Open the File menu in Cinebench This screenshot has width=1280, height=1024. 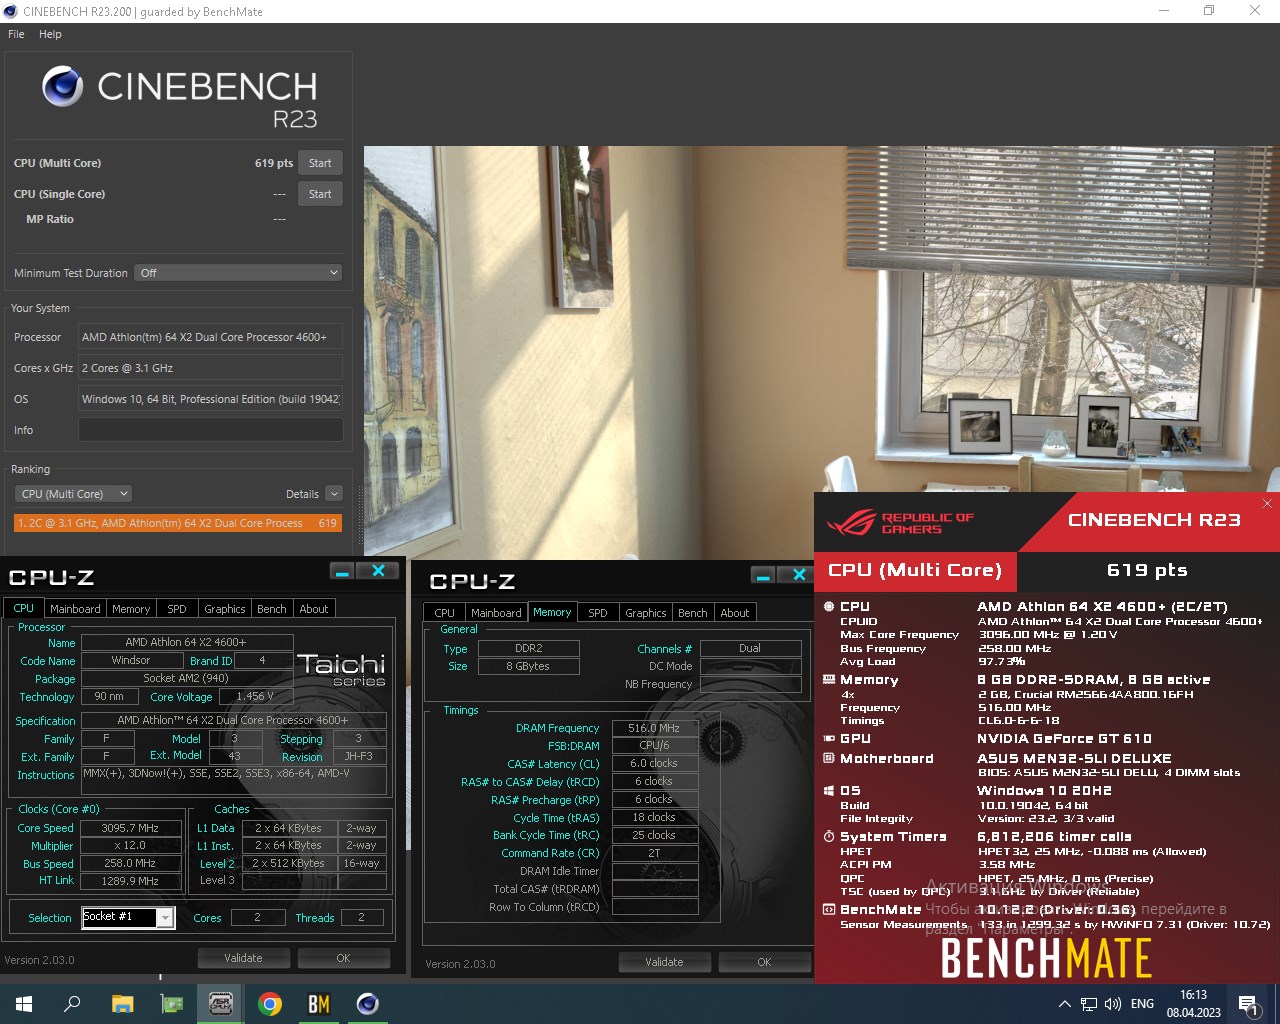point(16,34)
